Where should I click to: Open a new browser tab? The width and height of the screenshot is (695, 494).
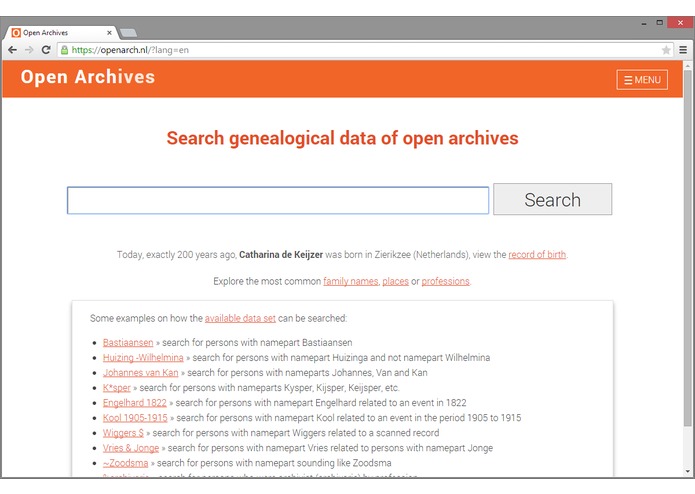point(129,32)
